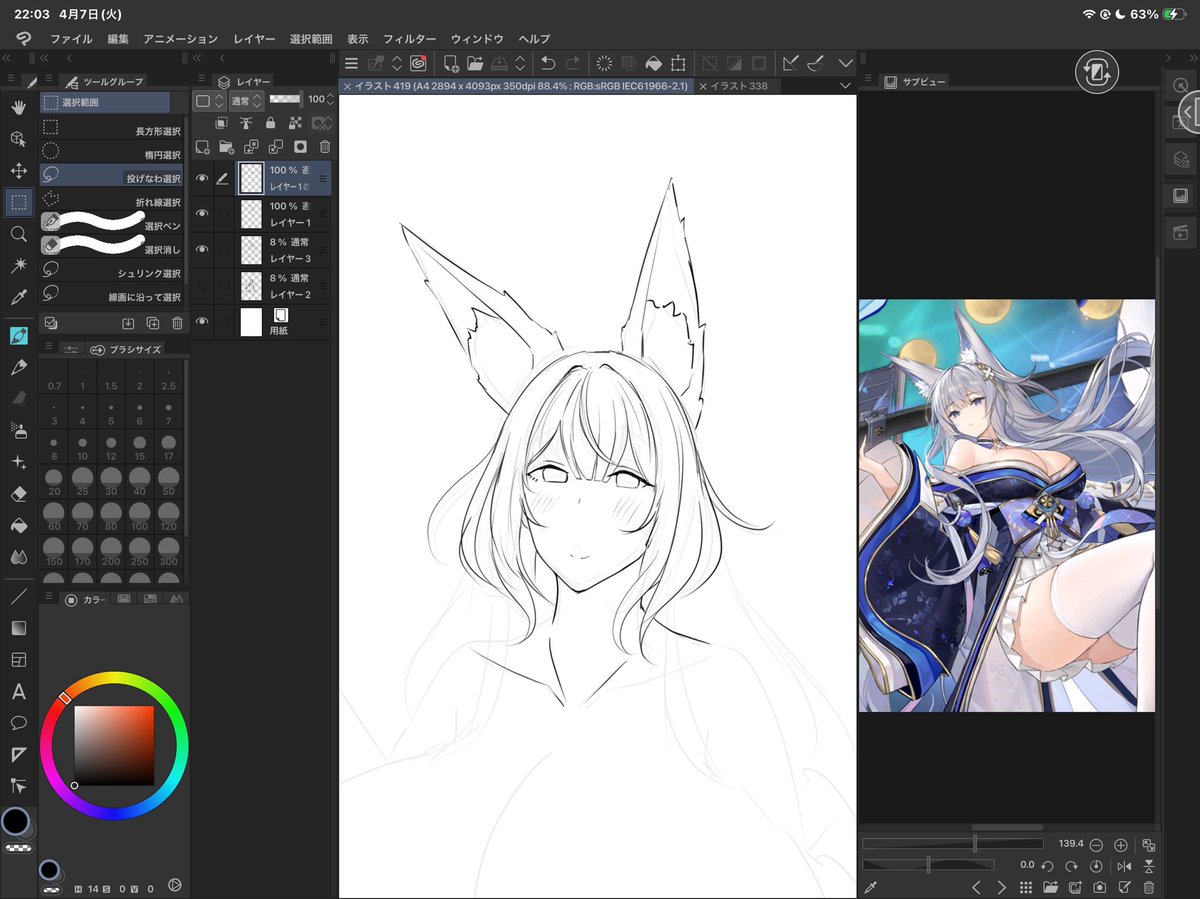Screen dimensions: 1200x899
Task: Toggle Lock transparent pixels icon
Action: click(x=295, y=123)
